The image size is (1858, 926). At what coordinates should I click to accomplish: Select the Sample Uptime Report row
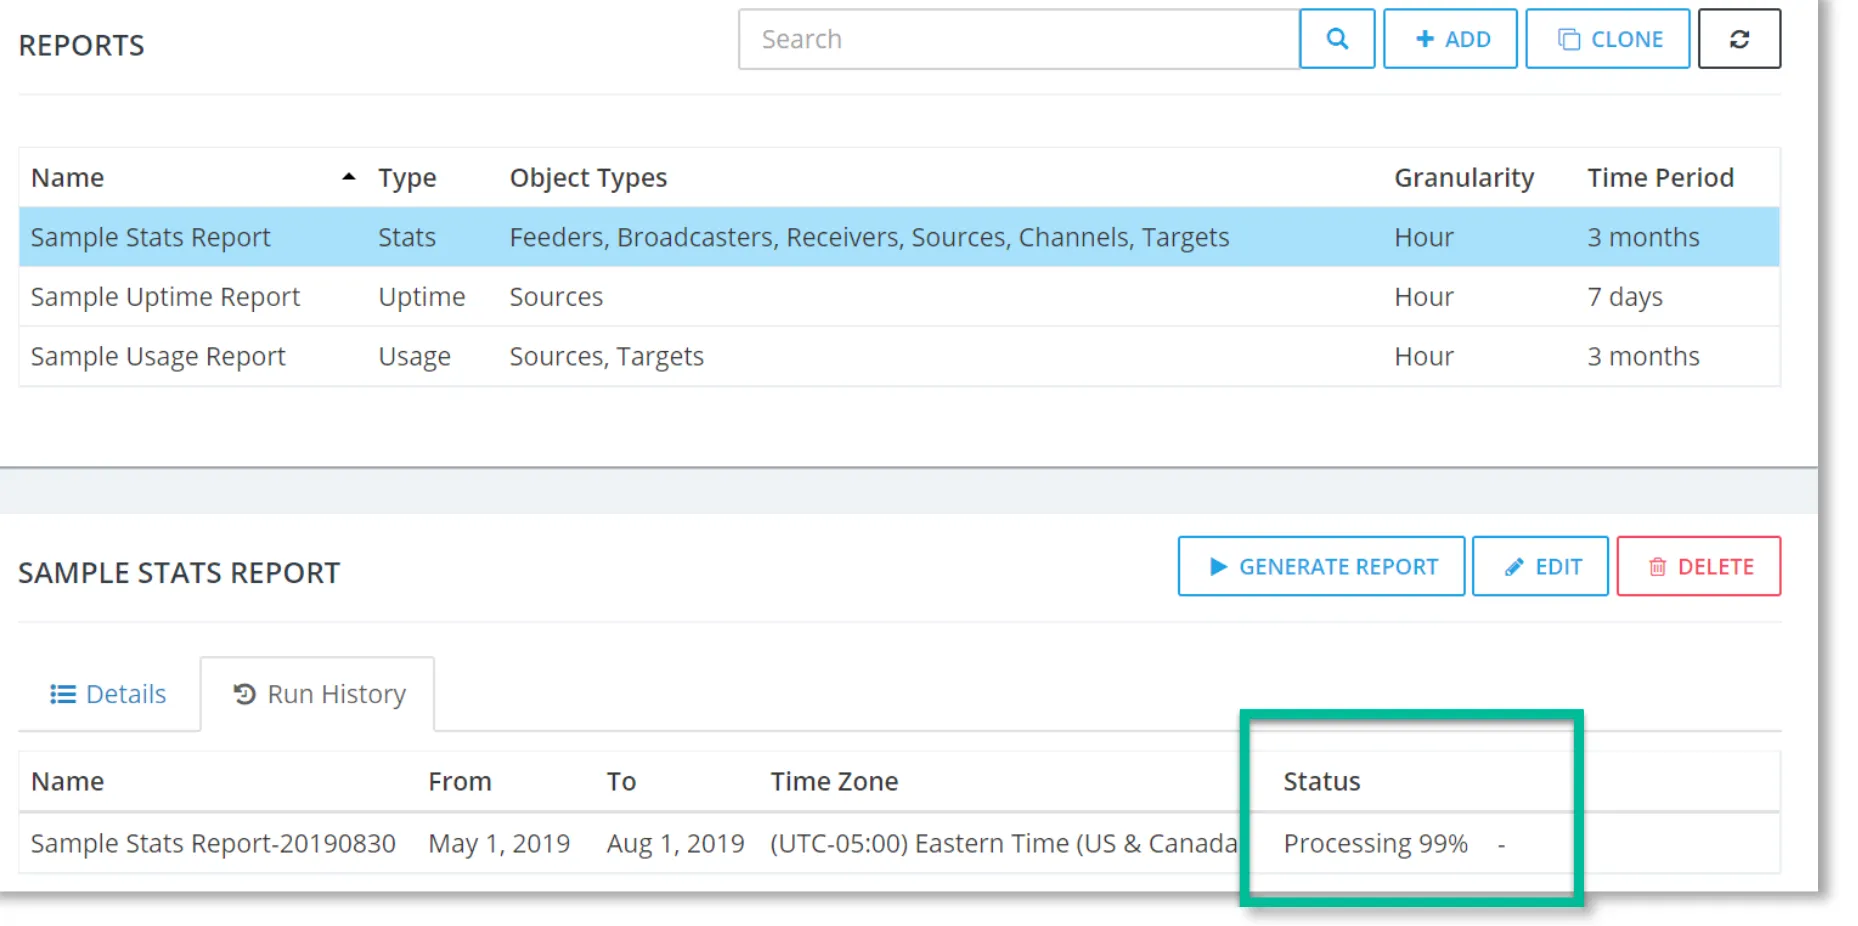point(899,297)
